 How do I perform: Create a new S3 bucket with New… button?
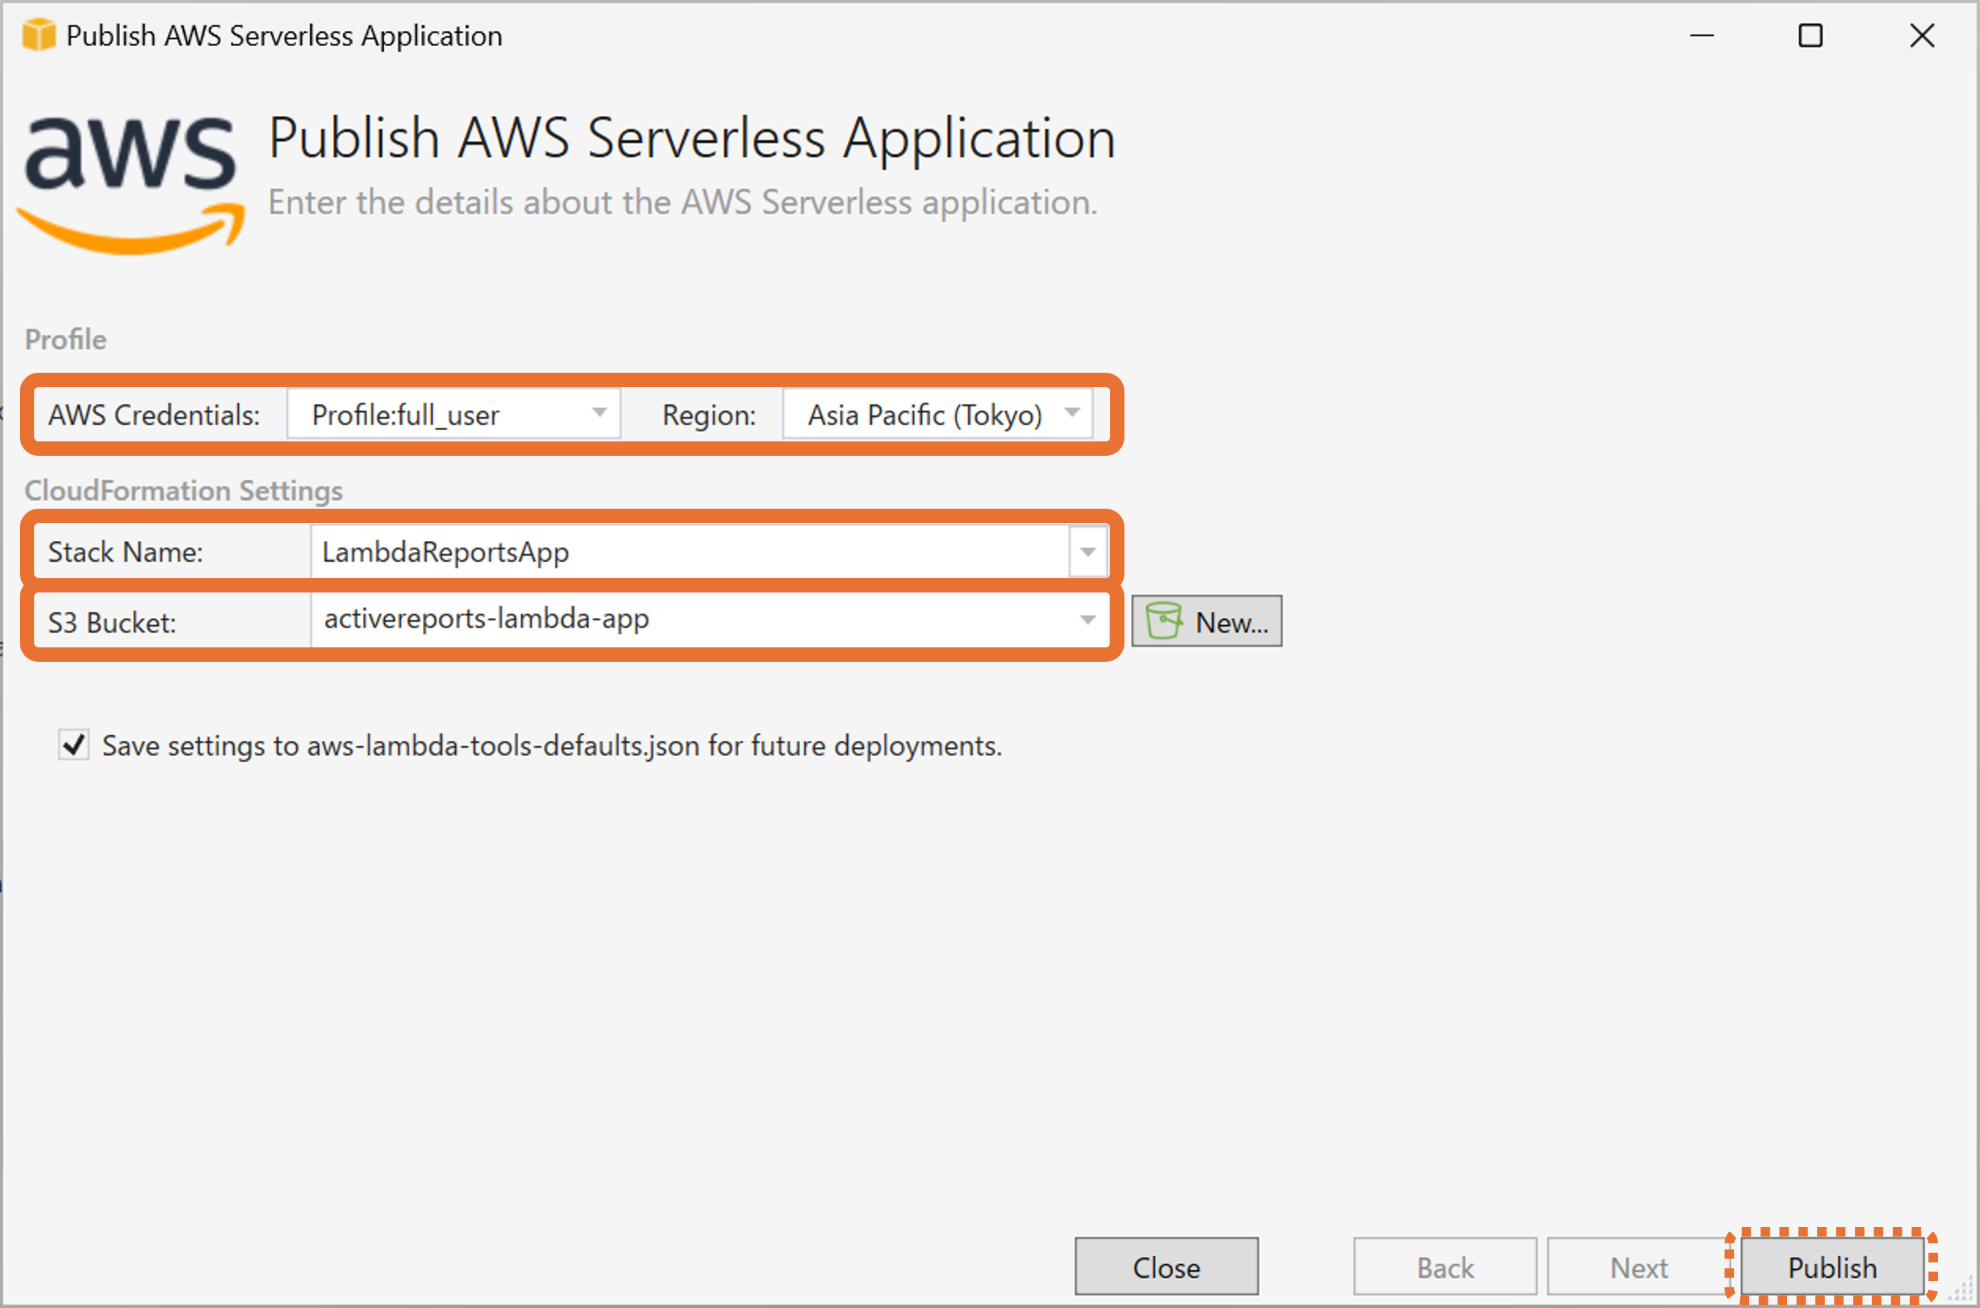tap(1207, 621)
